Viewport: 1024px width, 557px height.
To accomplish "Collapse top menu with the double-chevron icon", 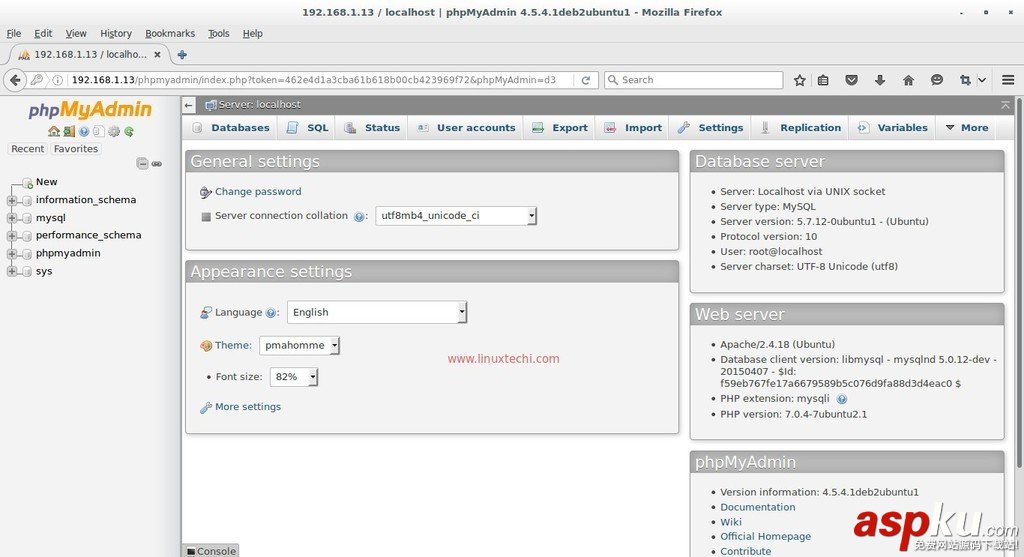I will 1005,104.
